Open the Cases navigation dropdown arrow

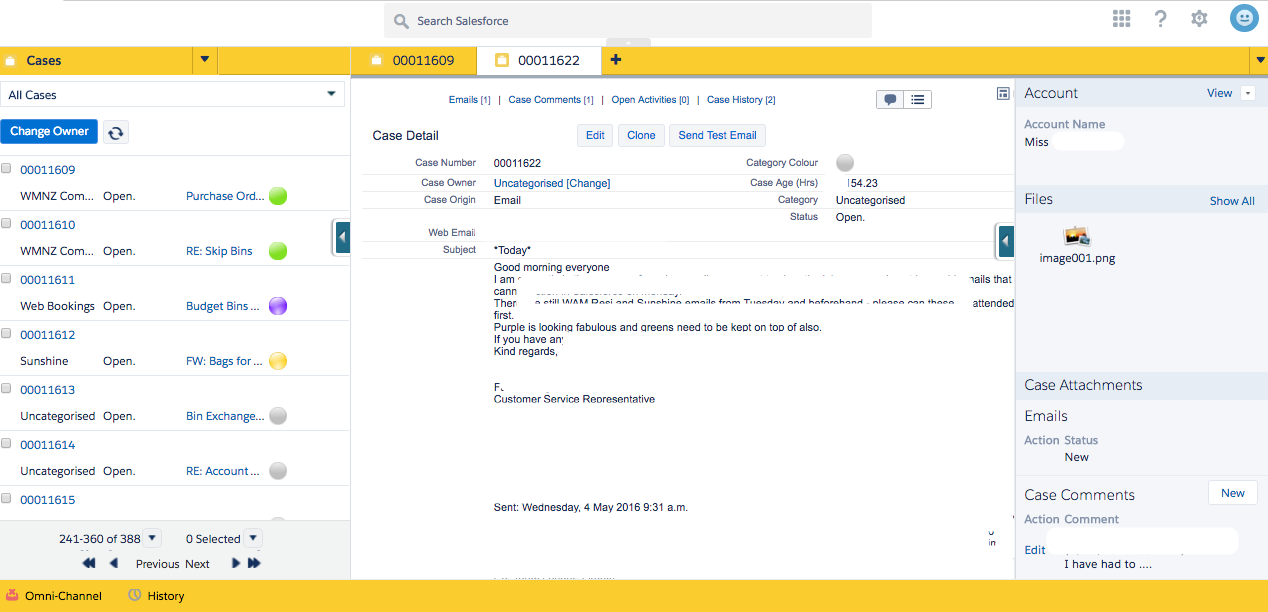pyautogui.click(x=204, y=60)
